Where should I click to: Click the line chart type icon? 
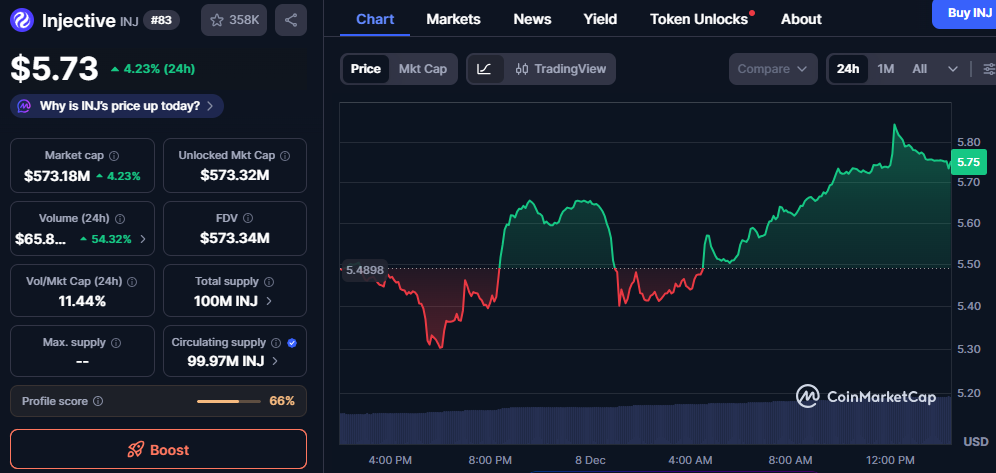484,69
